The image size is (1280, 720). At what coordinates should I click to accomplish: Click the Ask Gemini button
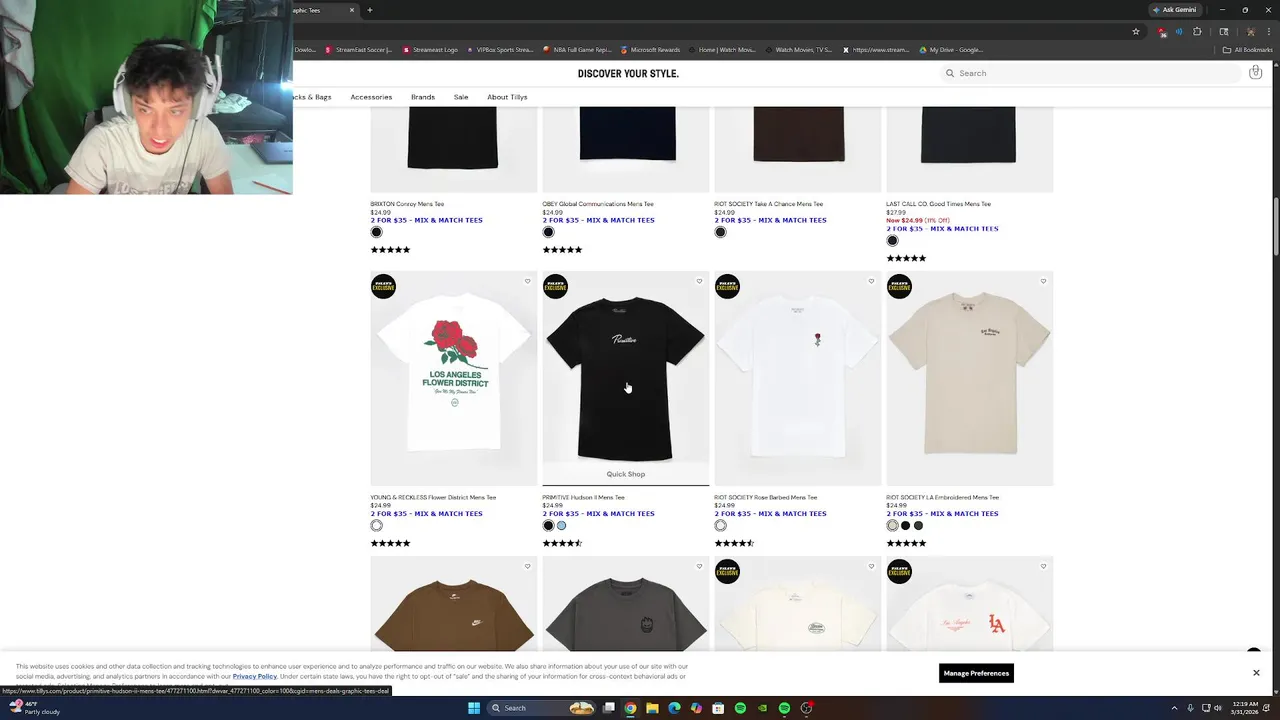[x=1174, y=10]
